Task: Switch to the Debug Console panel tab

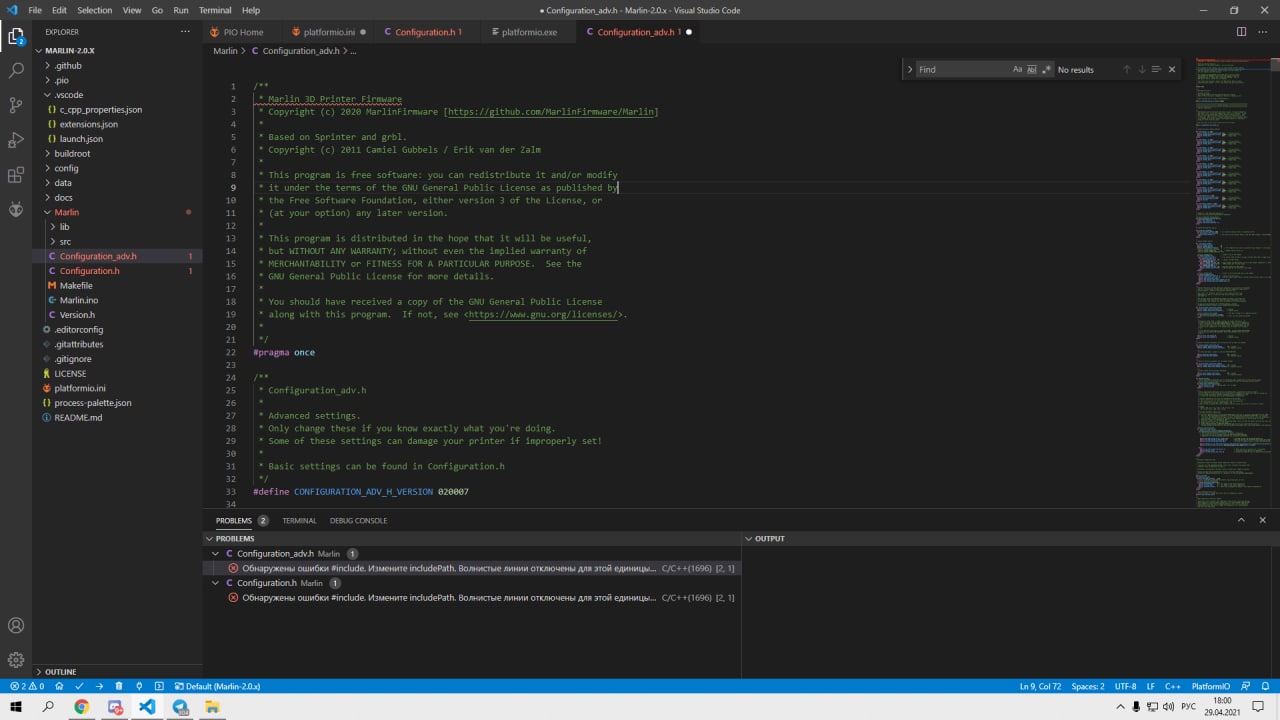Action: [x=358, y=520]
